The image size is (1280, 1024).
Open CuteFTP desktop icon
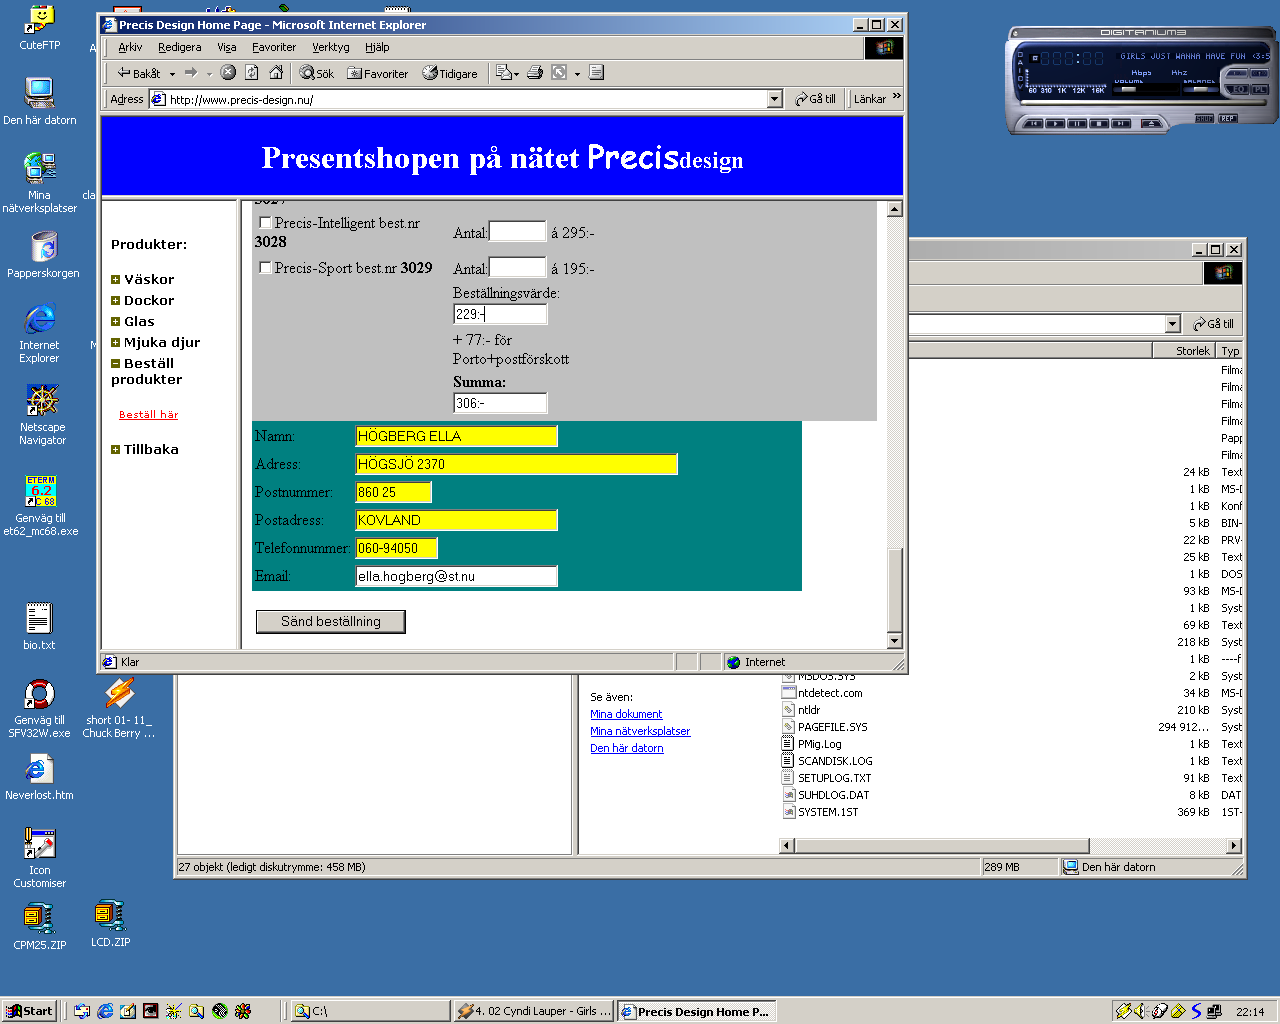coord(40,27)
